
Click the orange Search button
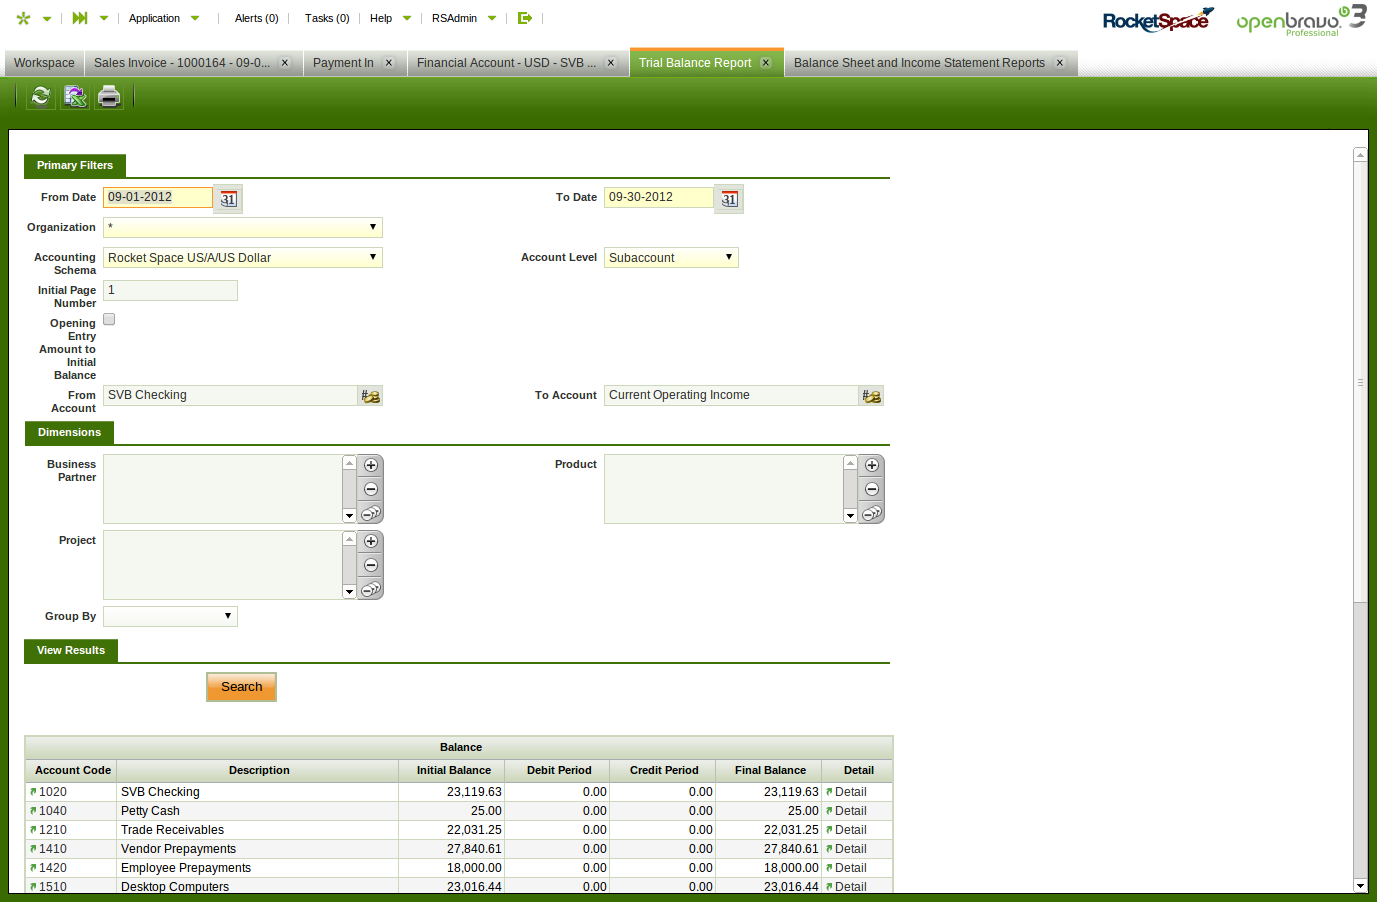coord(241,687)
